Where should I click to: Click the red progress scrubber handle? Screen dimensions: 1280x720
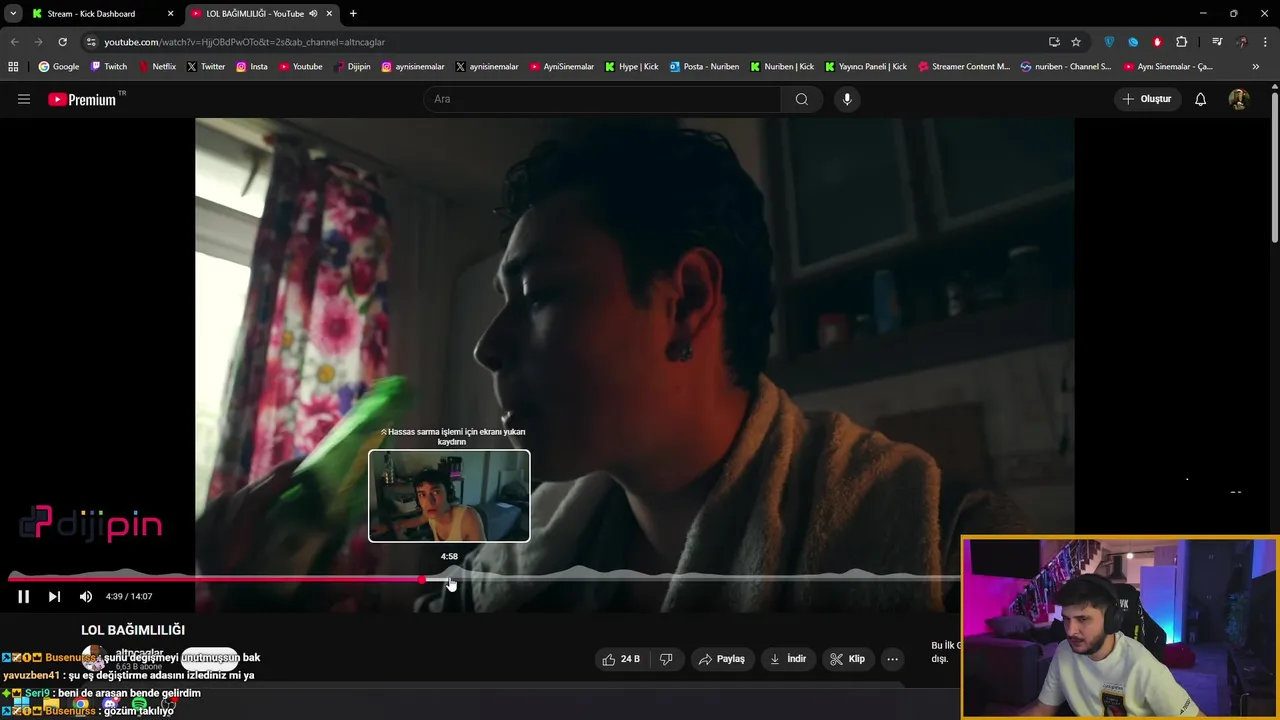point(423,578)
